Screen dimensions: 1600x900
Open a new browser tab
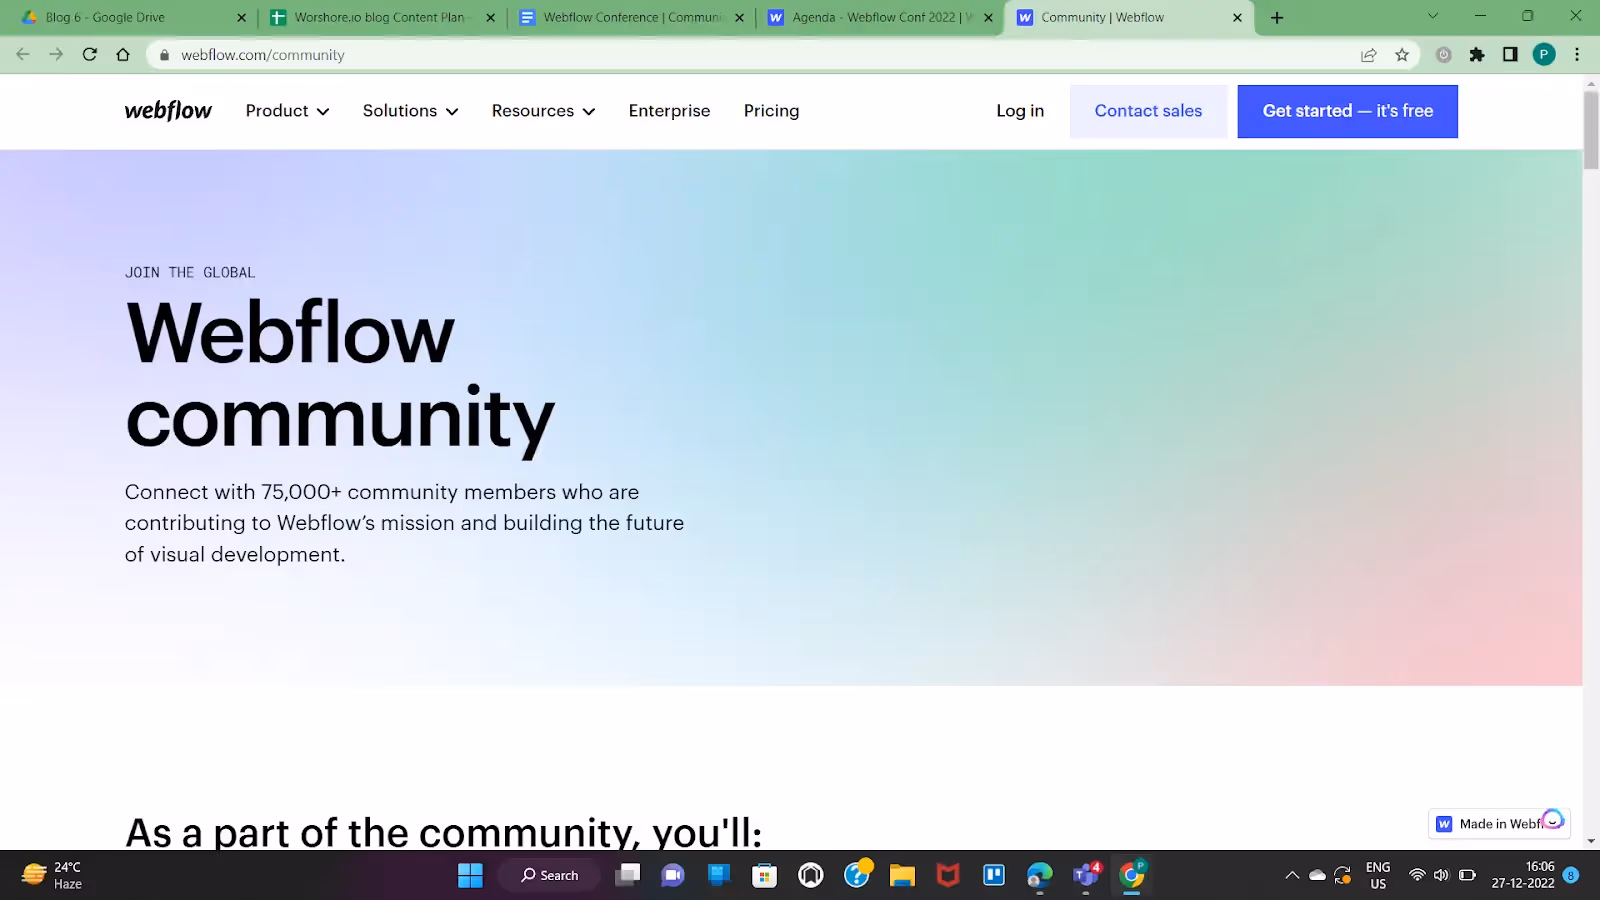pos(1277,18)
